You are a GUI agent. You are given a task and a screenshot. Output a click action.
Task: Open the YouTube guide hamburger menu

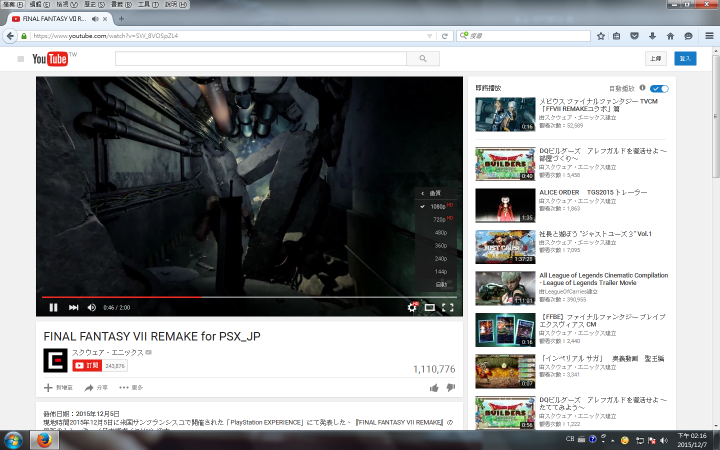(x=20, y=59)
